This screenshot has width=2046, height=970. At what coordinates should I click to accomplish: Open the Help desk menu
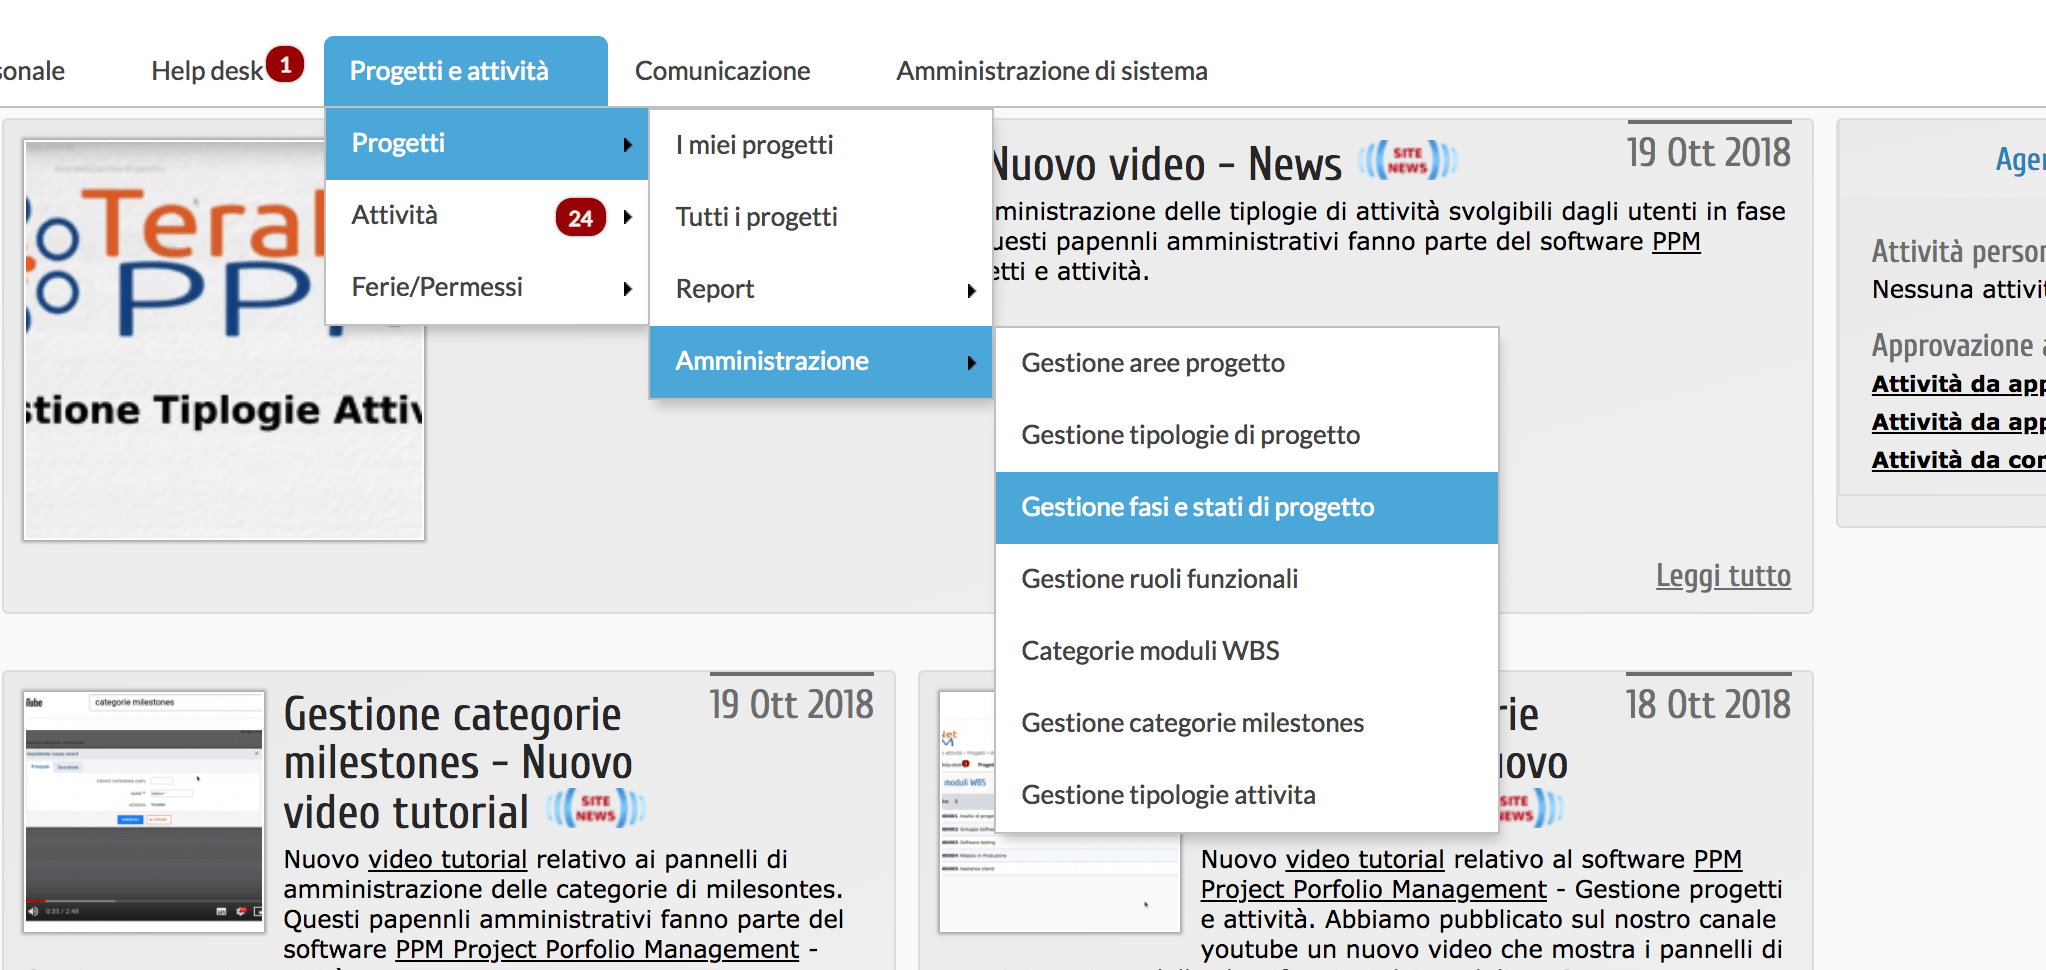[x=207, y=71]
